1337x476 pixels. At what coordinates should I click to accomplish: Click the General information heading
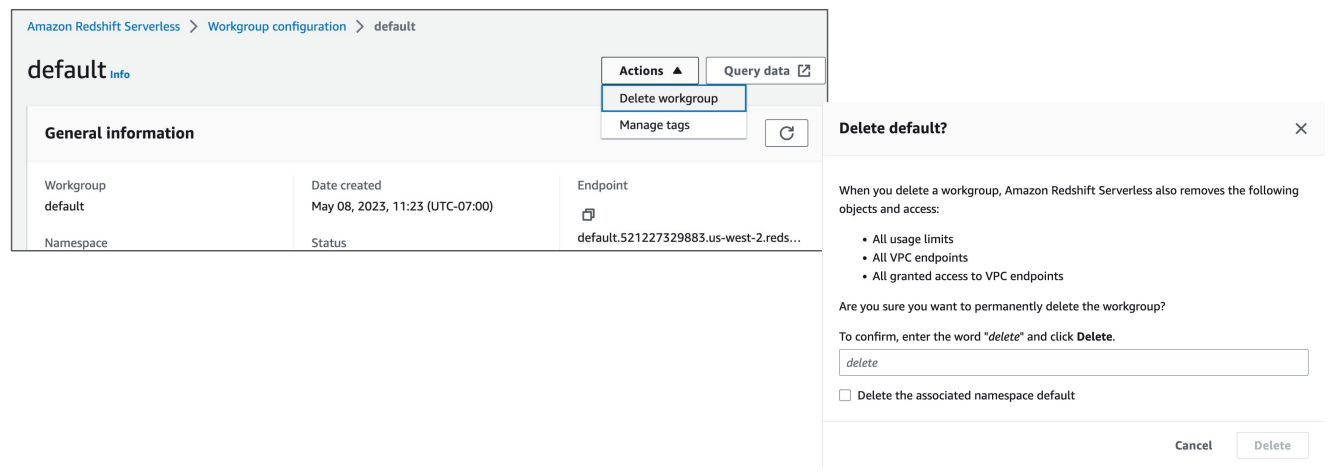pos(120,133)
